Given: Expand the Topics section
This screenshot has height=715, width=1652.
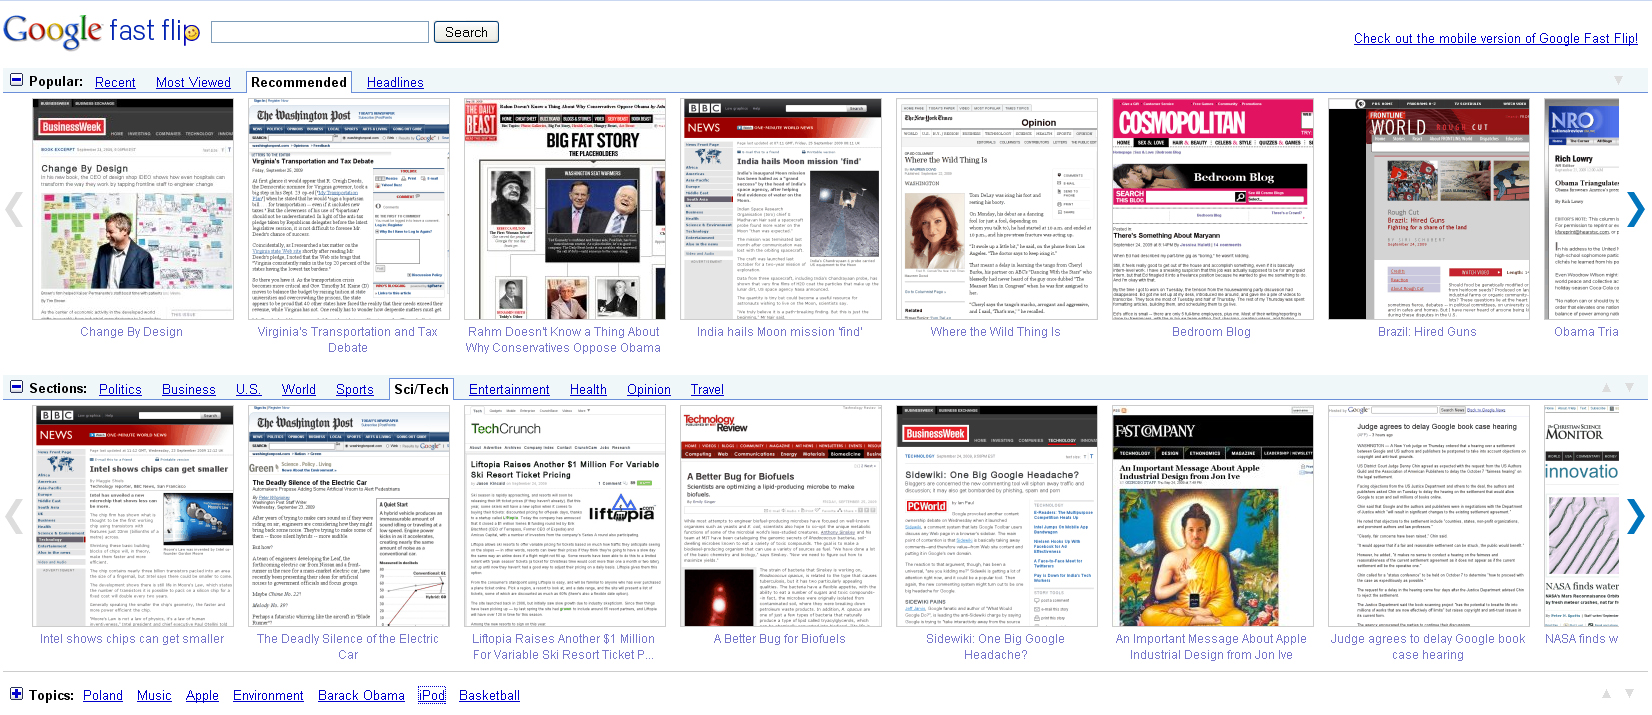Looking at the screenshot, I should 16,694.
